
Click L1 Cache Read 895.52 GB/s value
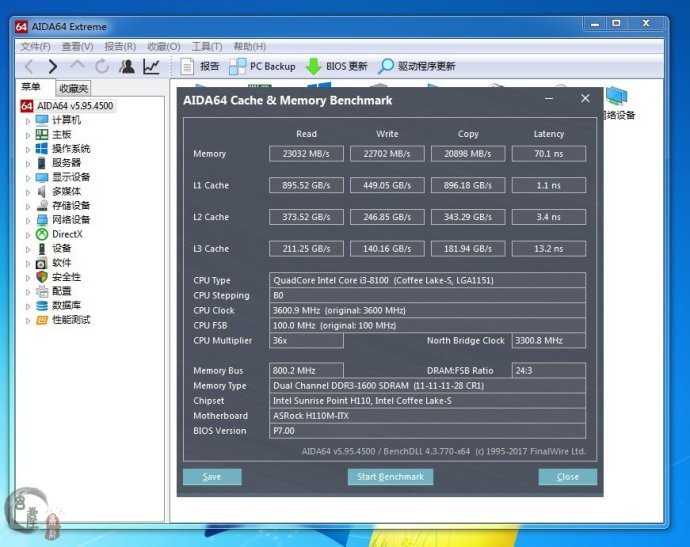click(306, 186)
